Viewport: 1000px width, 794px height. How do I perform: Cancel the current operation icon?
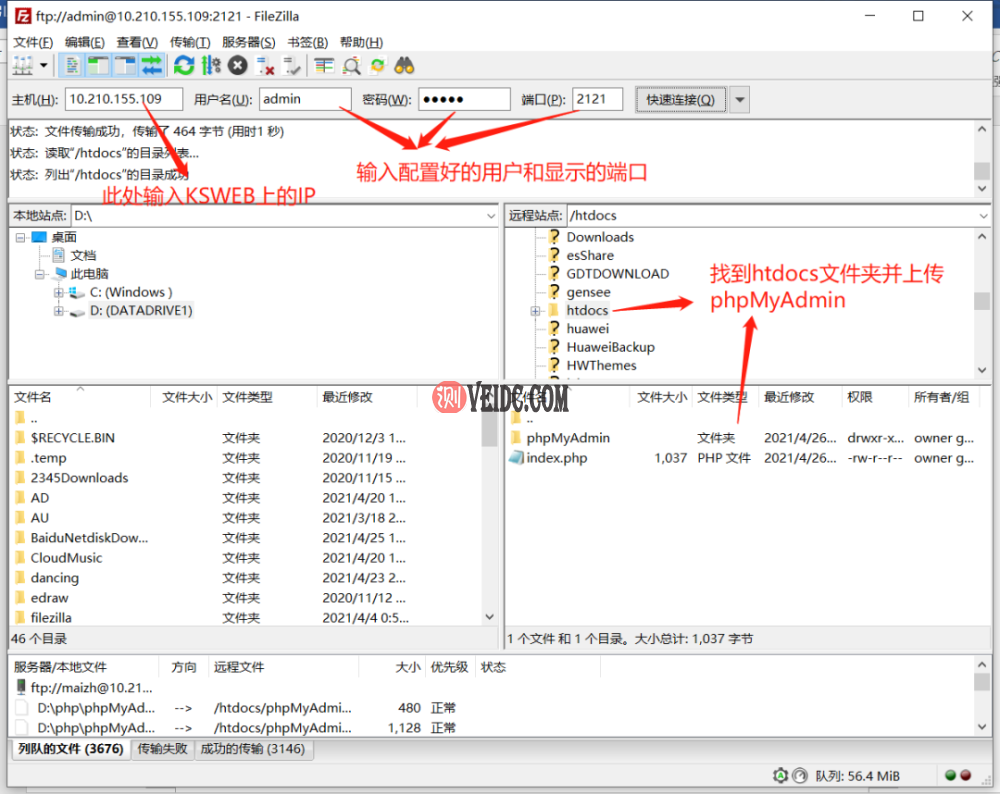(x=237, y=66)
